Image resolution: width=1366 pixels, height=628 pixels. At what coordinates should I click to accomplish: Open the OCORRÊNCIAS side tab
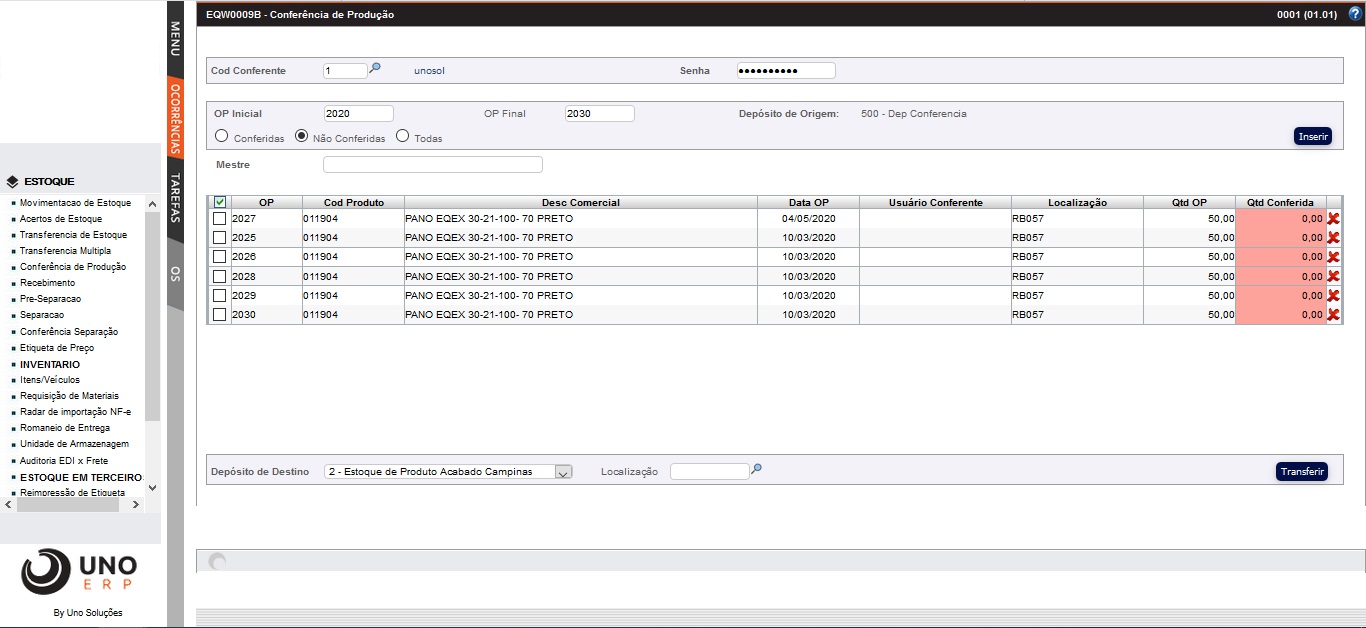[175, 118]
